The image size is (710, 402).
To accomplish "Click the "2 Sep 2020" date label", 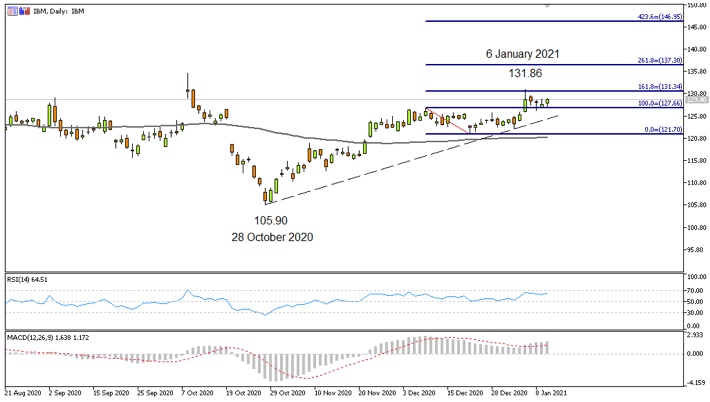I will point(65,393).
